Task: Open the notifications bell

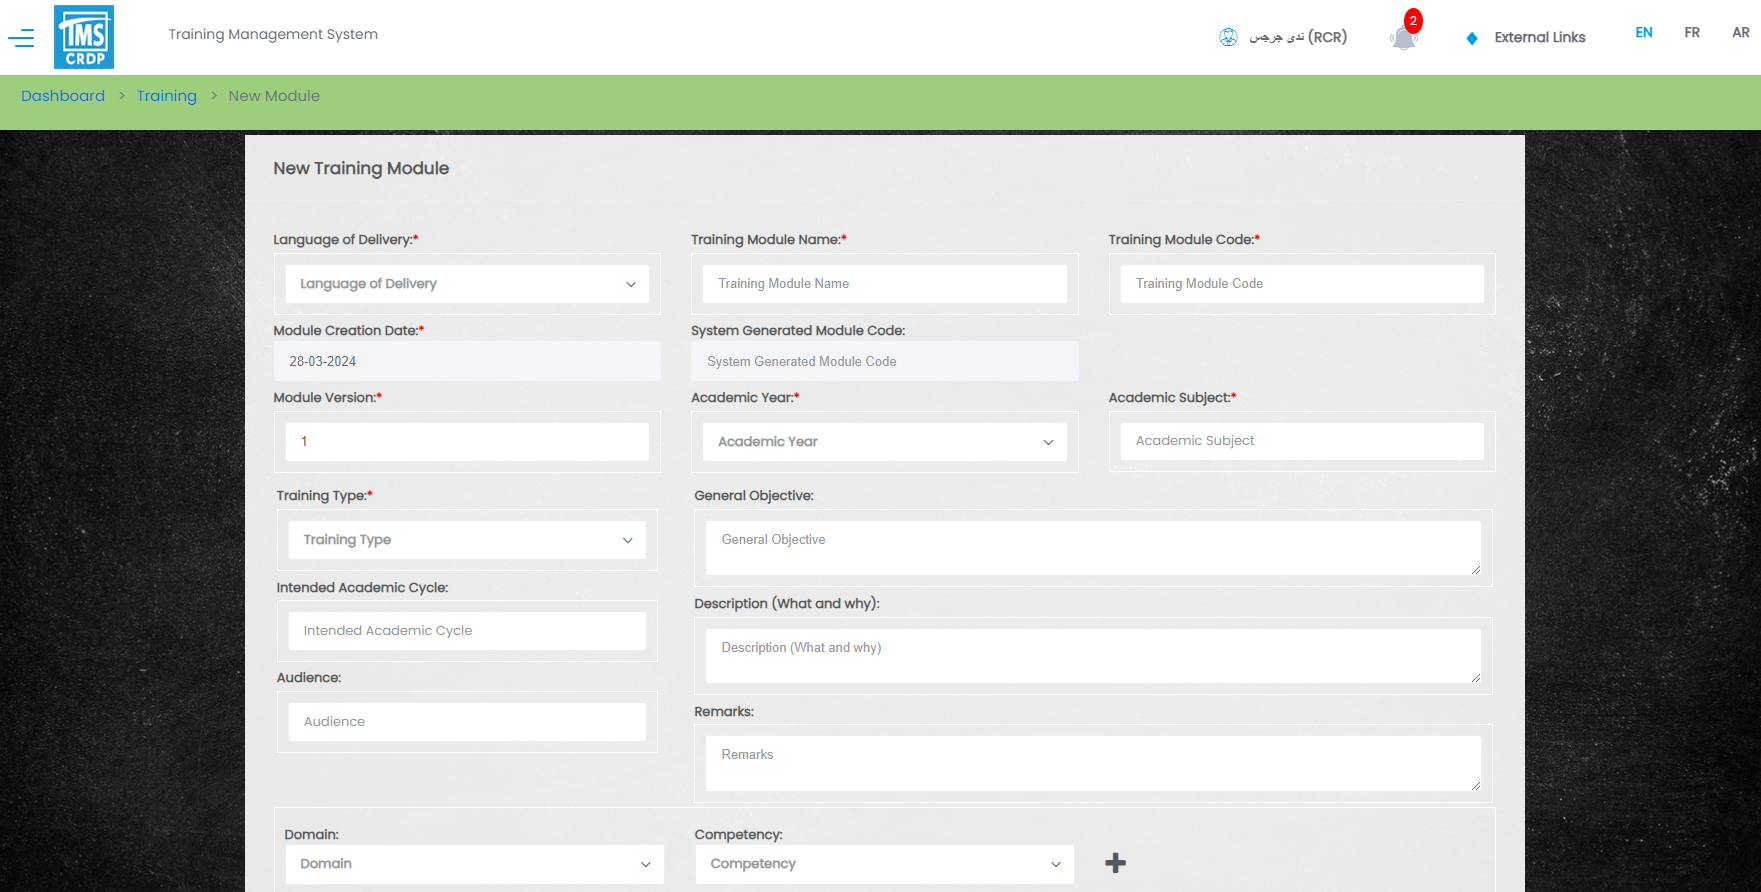Action: click(x=1404, y=38)
